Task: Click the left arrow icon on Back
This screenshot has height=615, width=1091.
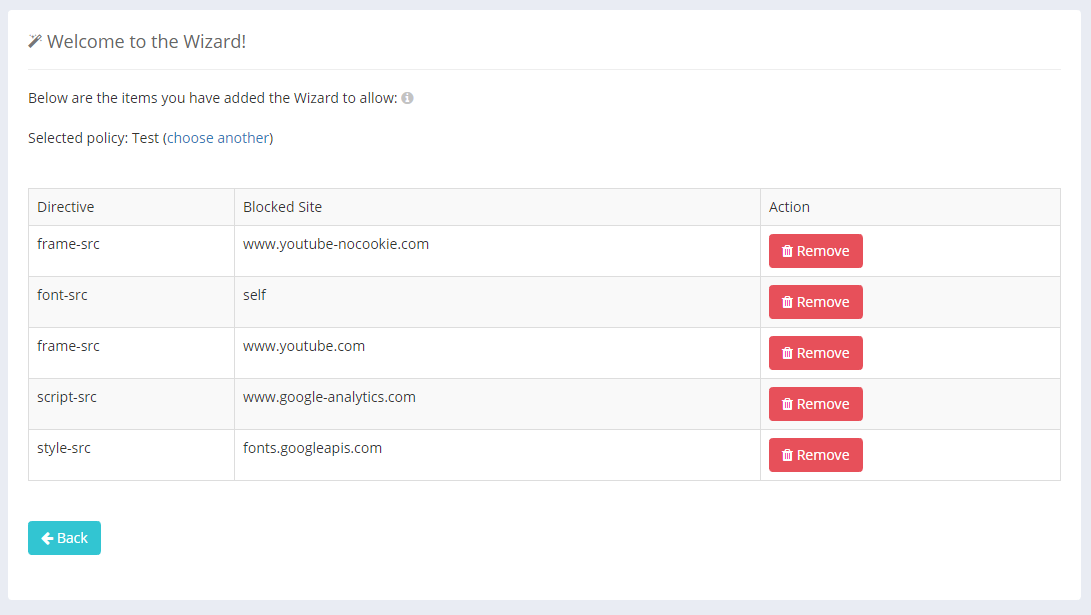Action: pos(47,538)
